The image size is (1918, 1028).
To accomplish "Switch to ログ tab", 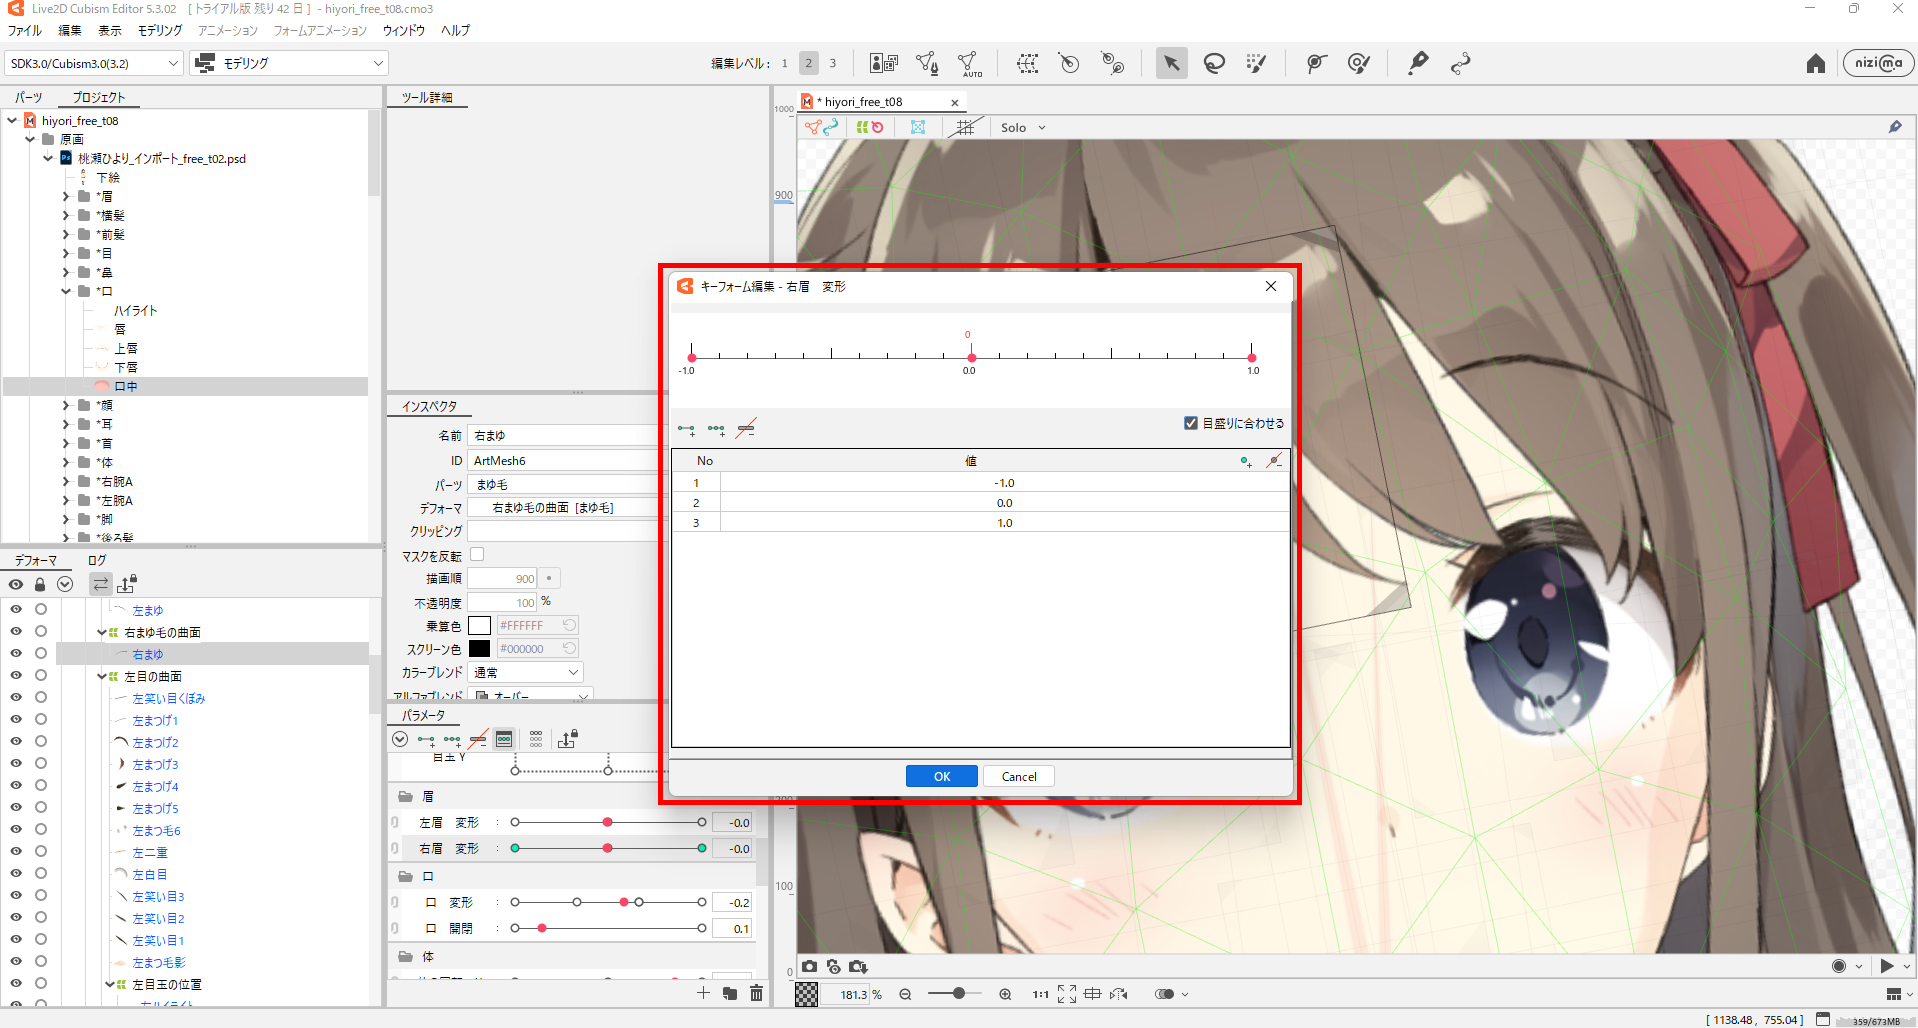I will coord(97,560).
